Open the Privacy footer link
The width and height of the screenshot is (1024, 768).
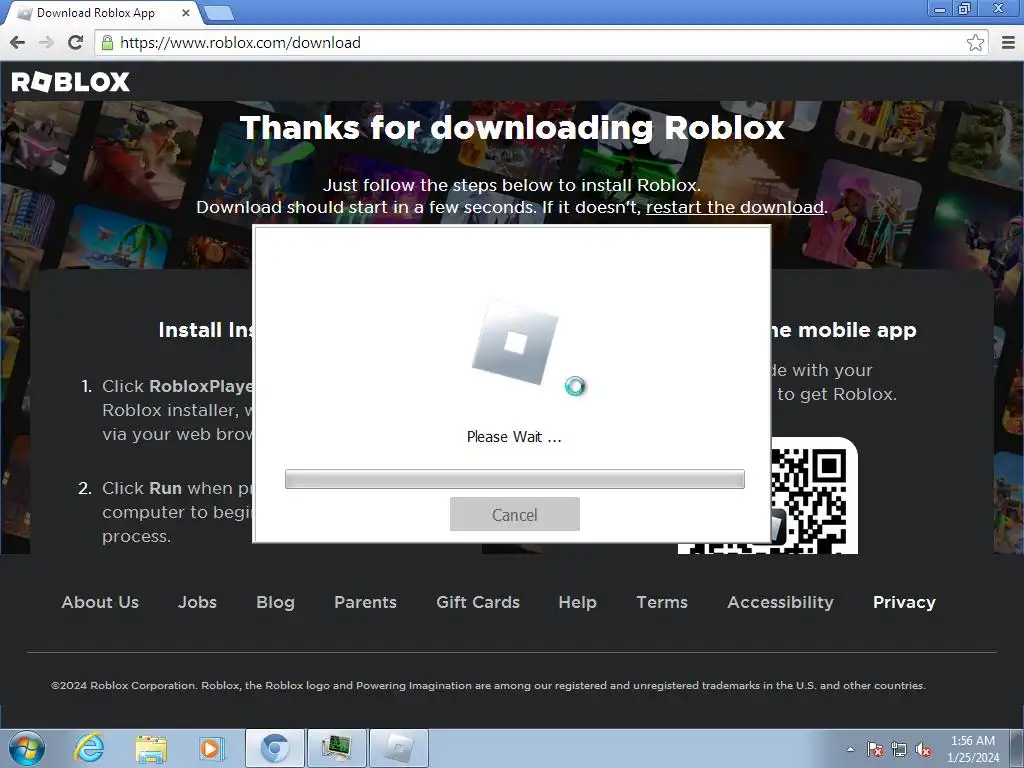[904, 602]
